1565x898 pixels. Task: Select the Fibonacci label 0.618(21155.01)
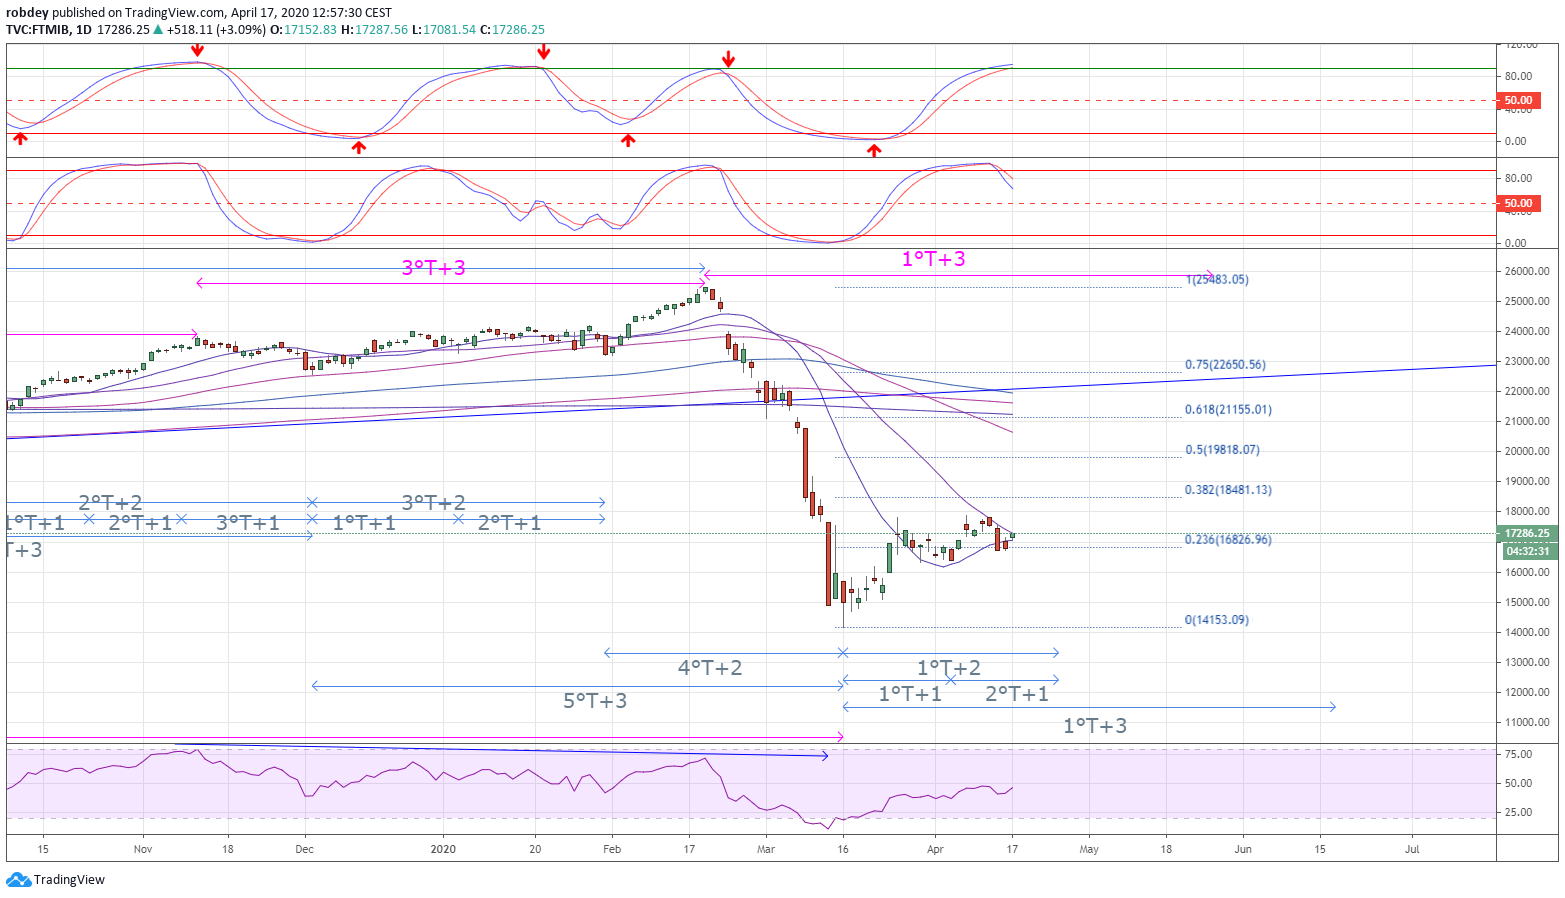coord(1228,410)
